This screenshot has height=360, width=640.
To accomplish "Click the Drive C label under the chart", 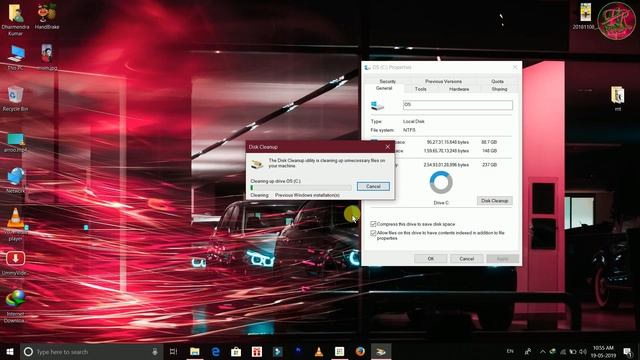I will point(441,203).
